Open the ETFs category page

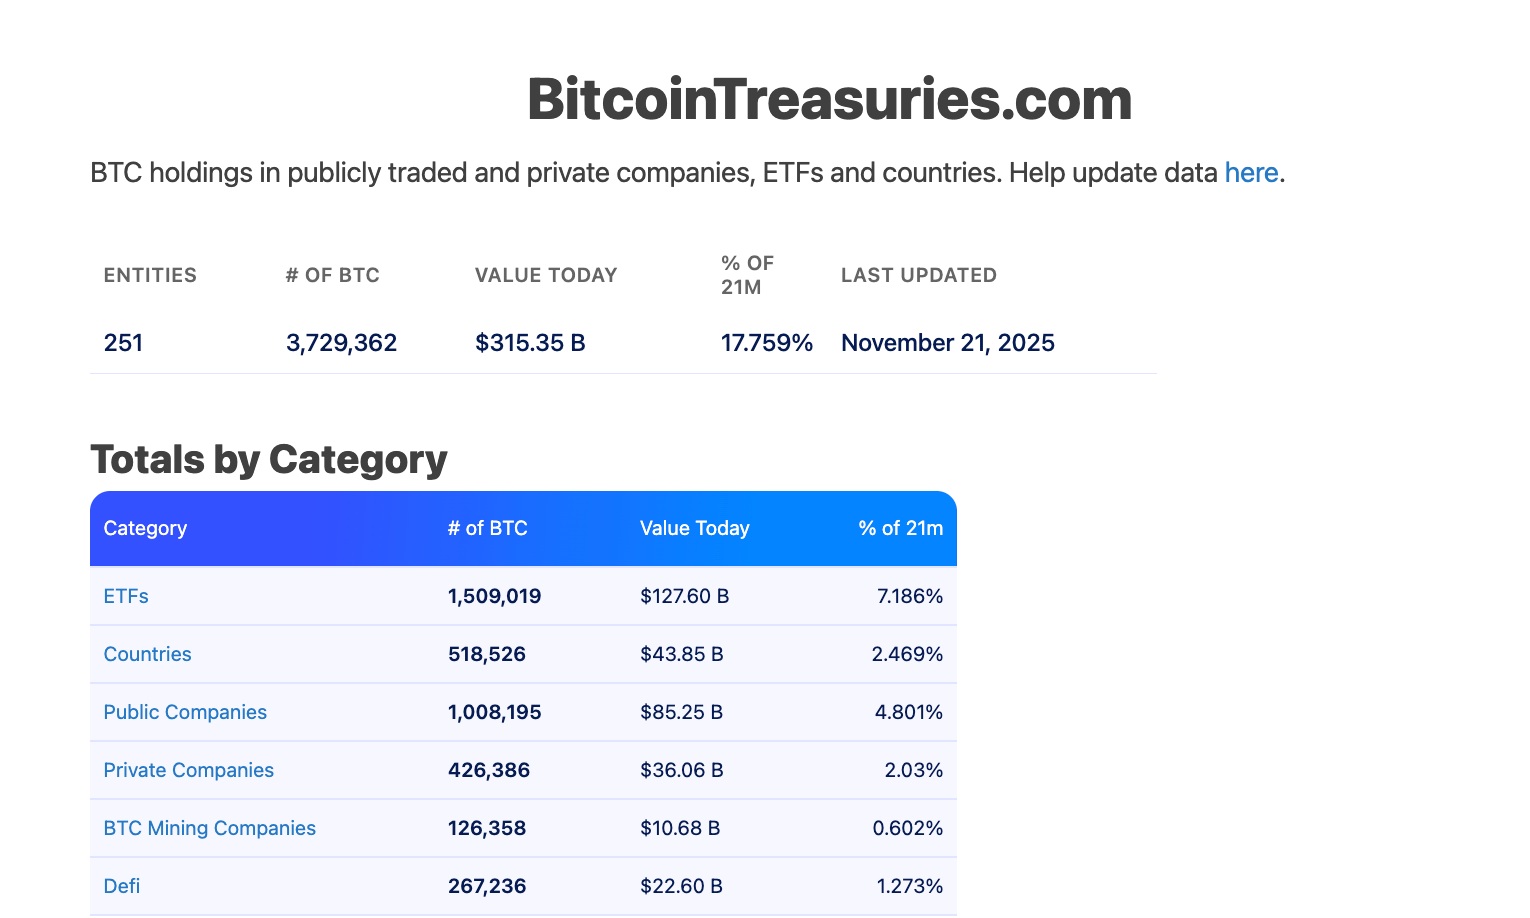tap(126, 595)
